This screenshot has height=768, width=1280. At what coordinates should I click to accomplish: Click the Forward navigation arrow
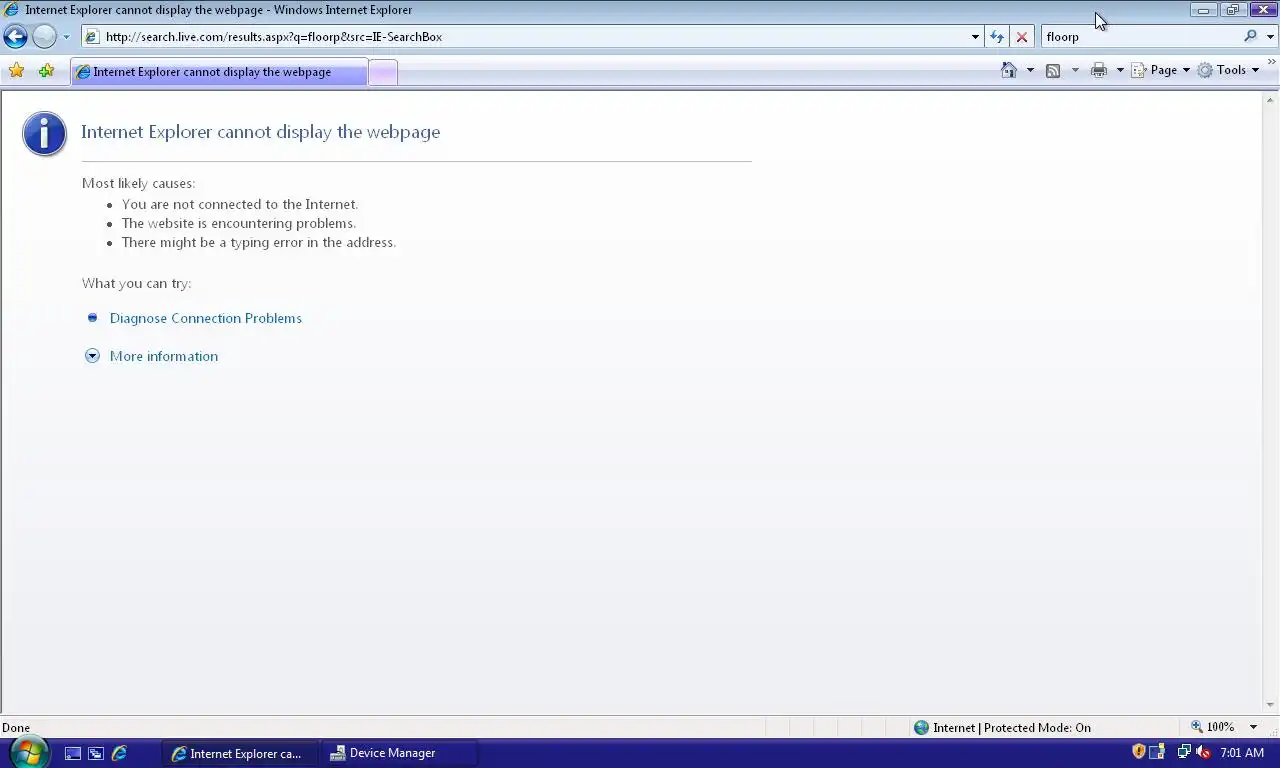pyautogui.click(x=44, y=37)
